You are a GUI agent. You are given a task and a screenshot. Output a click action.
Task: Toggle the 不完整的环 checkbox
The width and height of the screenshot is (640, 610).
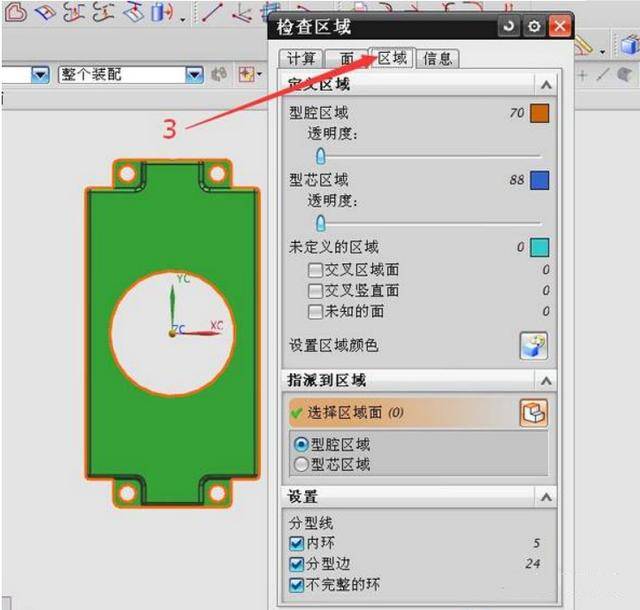[296, 584]
